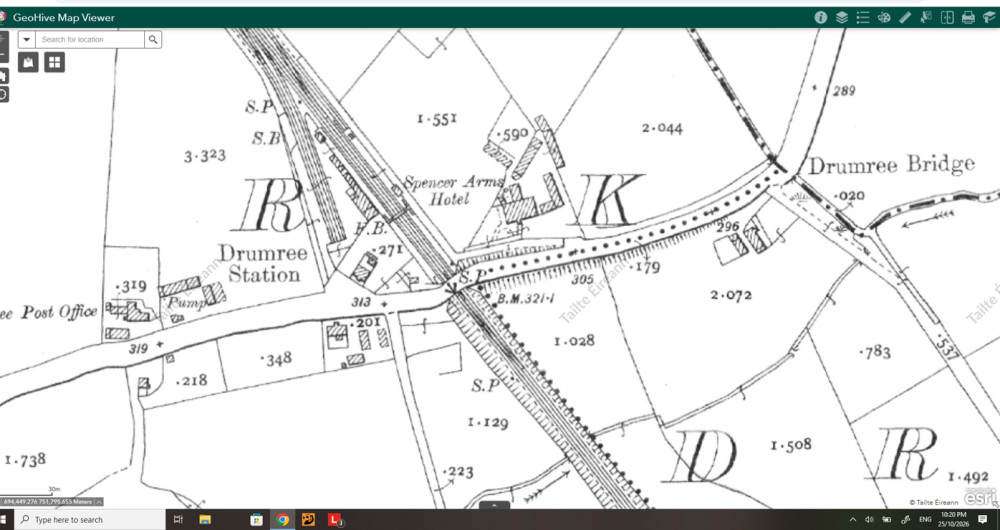Open the orange paint app on taskbar
This screenshot has width=1000, height=530.
308,520
